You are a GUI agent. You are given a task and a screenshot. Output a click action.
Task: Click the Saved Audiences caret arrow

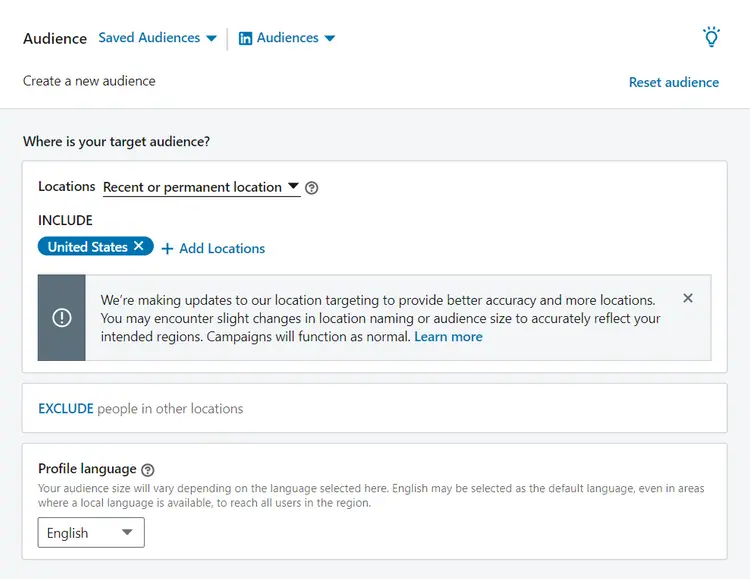[211, 39]
